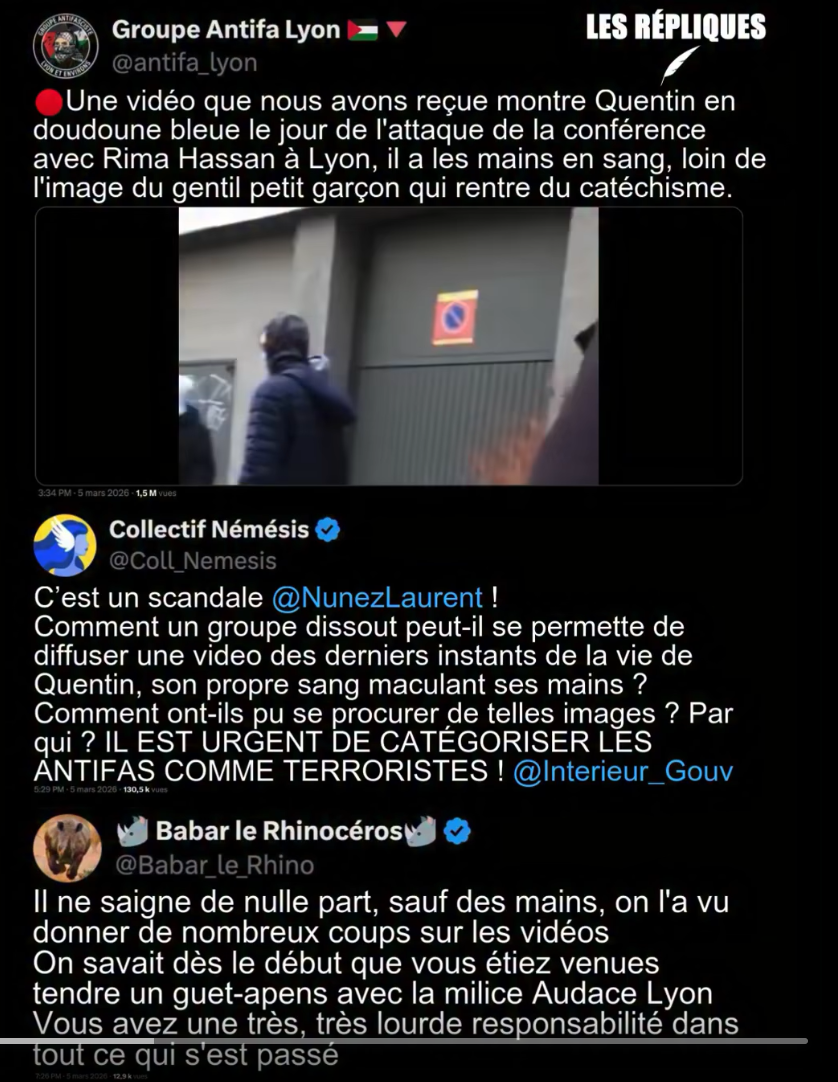This screenshot has width=838, height=1082.
Task: Visit the @antifa_lyon handle
Action: click(184, 63)
